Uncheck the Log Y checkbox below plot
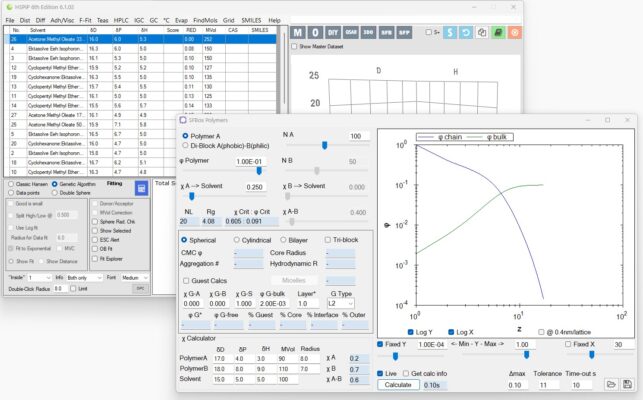Image resolution: width=643 pixels, height=400 pixels. point(410,332)
